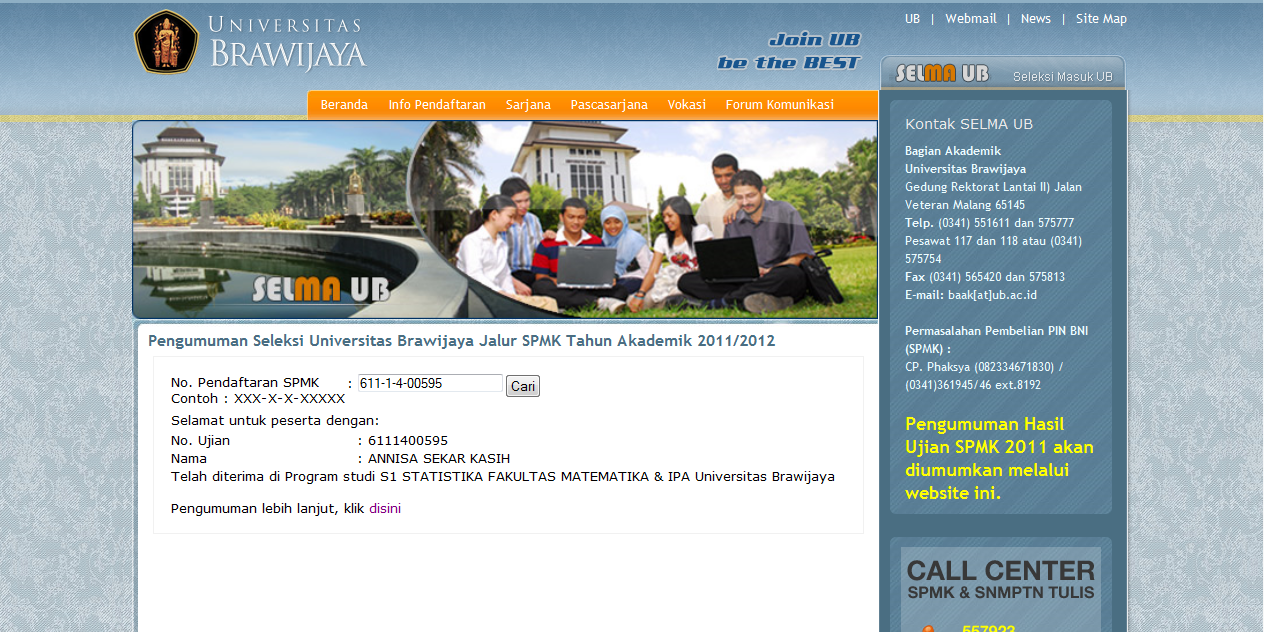Click the Telp. (0341) 551611 line

(x=990, y=223)
